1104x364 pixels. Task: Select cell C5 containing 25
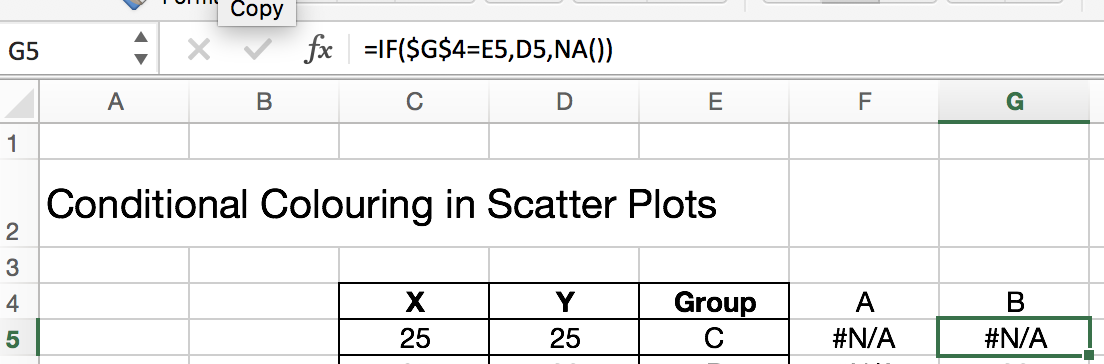click(414, 339)
